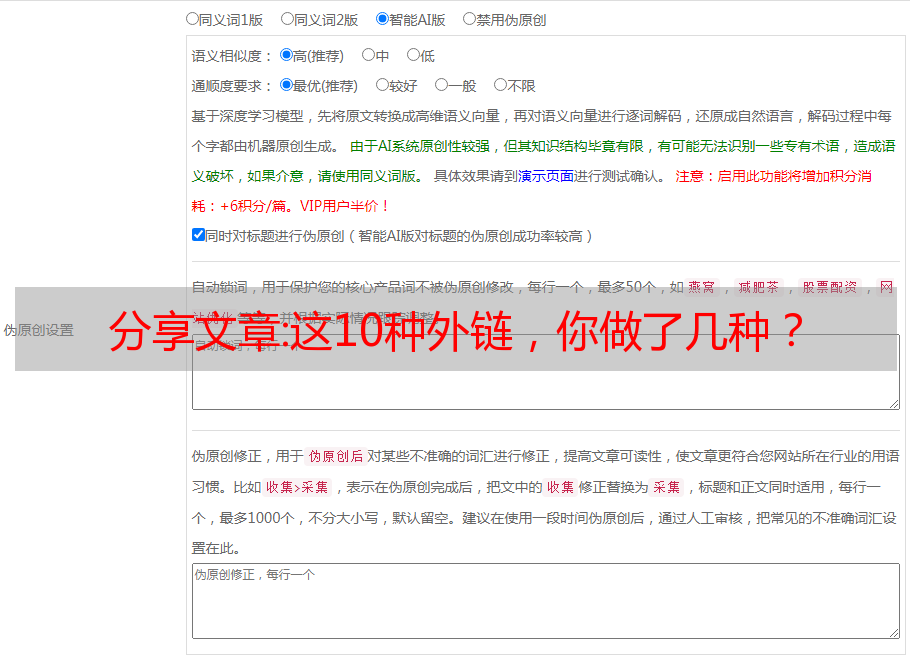Viewport: 911px width, 658px height.
Task: Click the 伪原创设置 label
Action: 38,330
